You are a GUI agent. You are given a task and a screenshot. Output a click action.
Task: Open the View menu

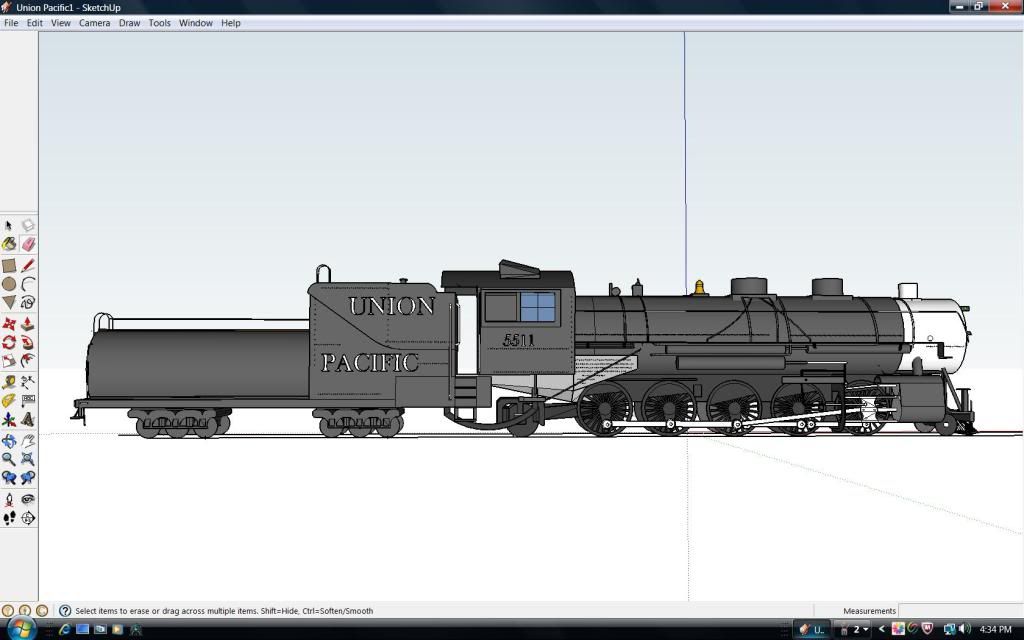click(x=61, y=23)
